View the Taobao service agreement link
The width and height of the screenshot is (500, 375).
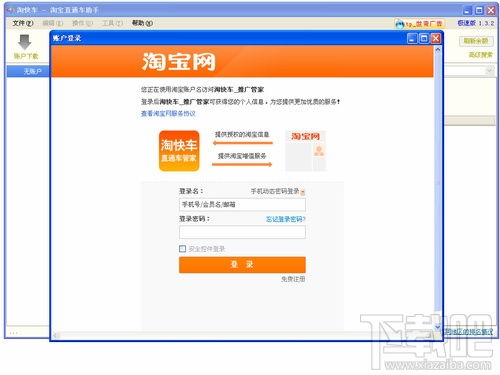168,114
